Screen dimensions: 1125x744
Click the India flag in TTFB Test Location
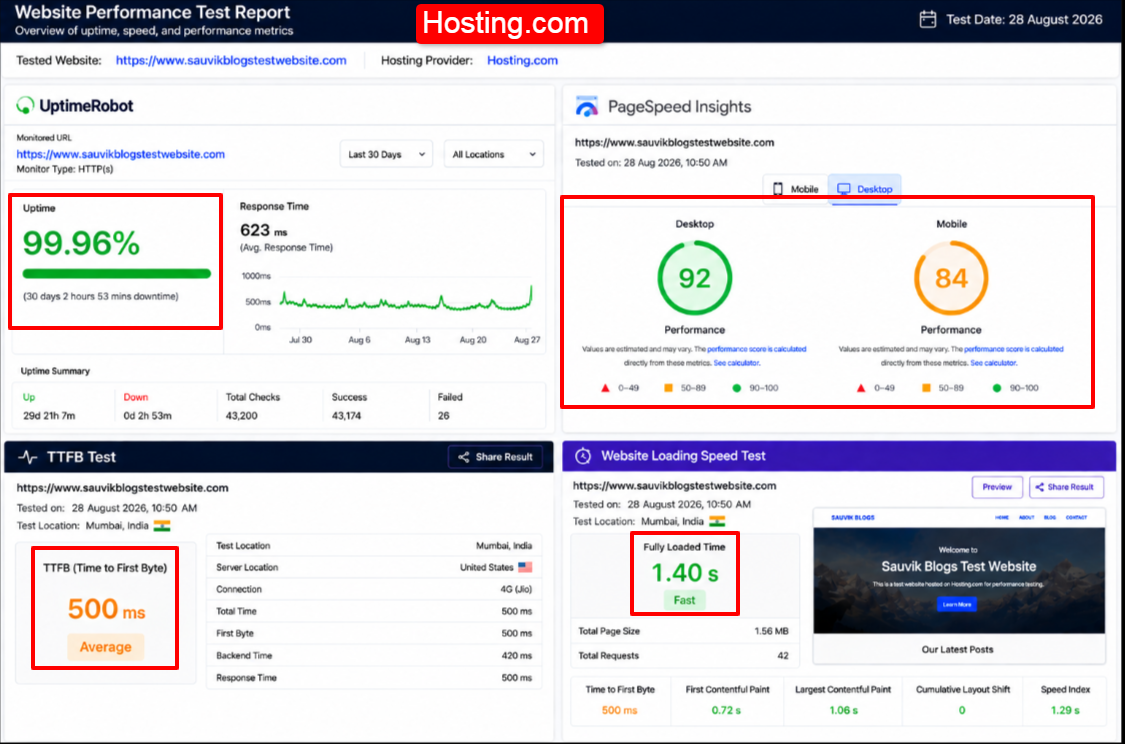pos(162,526)
